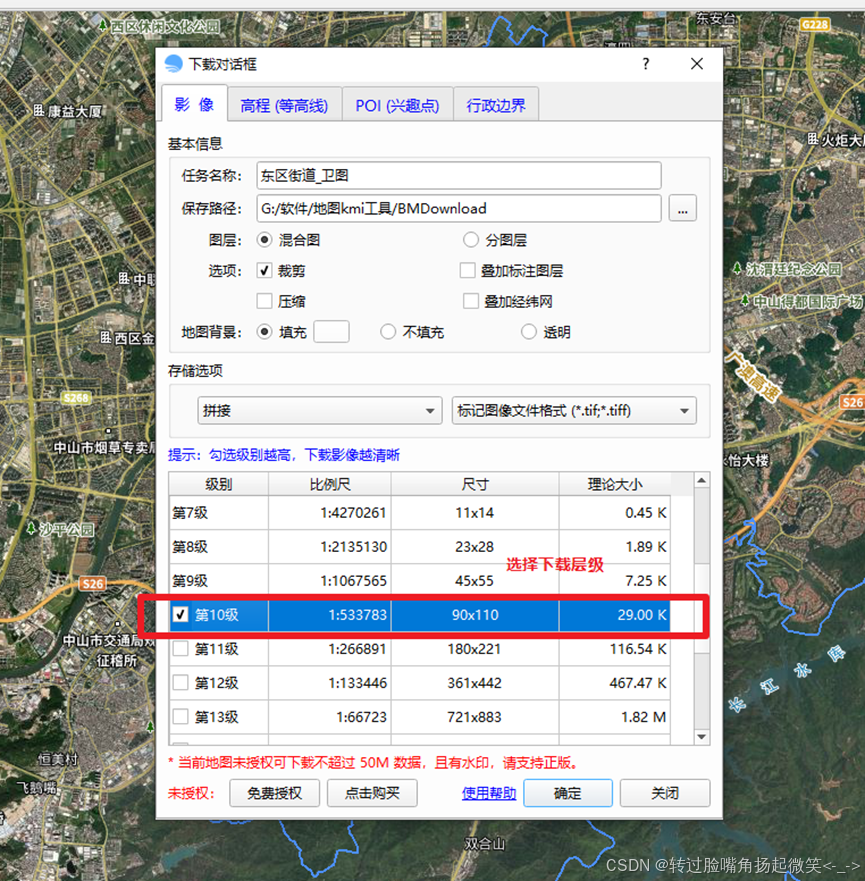Click the 90x110 size cell
The image size is (865, 881).
475,615
